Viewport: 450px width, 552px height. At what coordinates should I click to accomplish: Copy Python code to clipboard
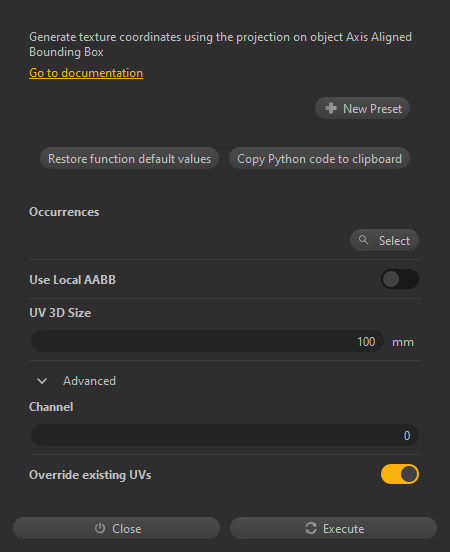(x=319, y=158)
